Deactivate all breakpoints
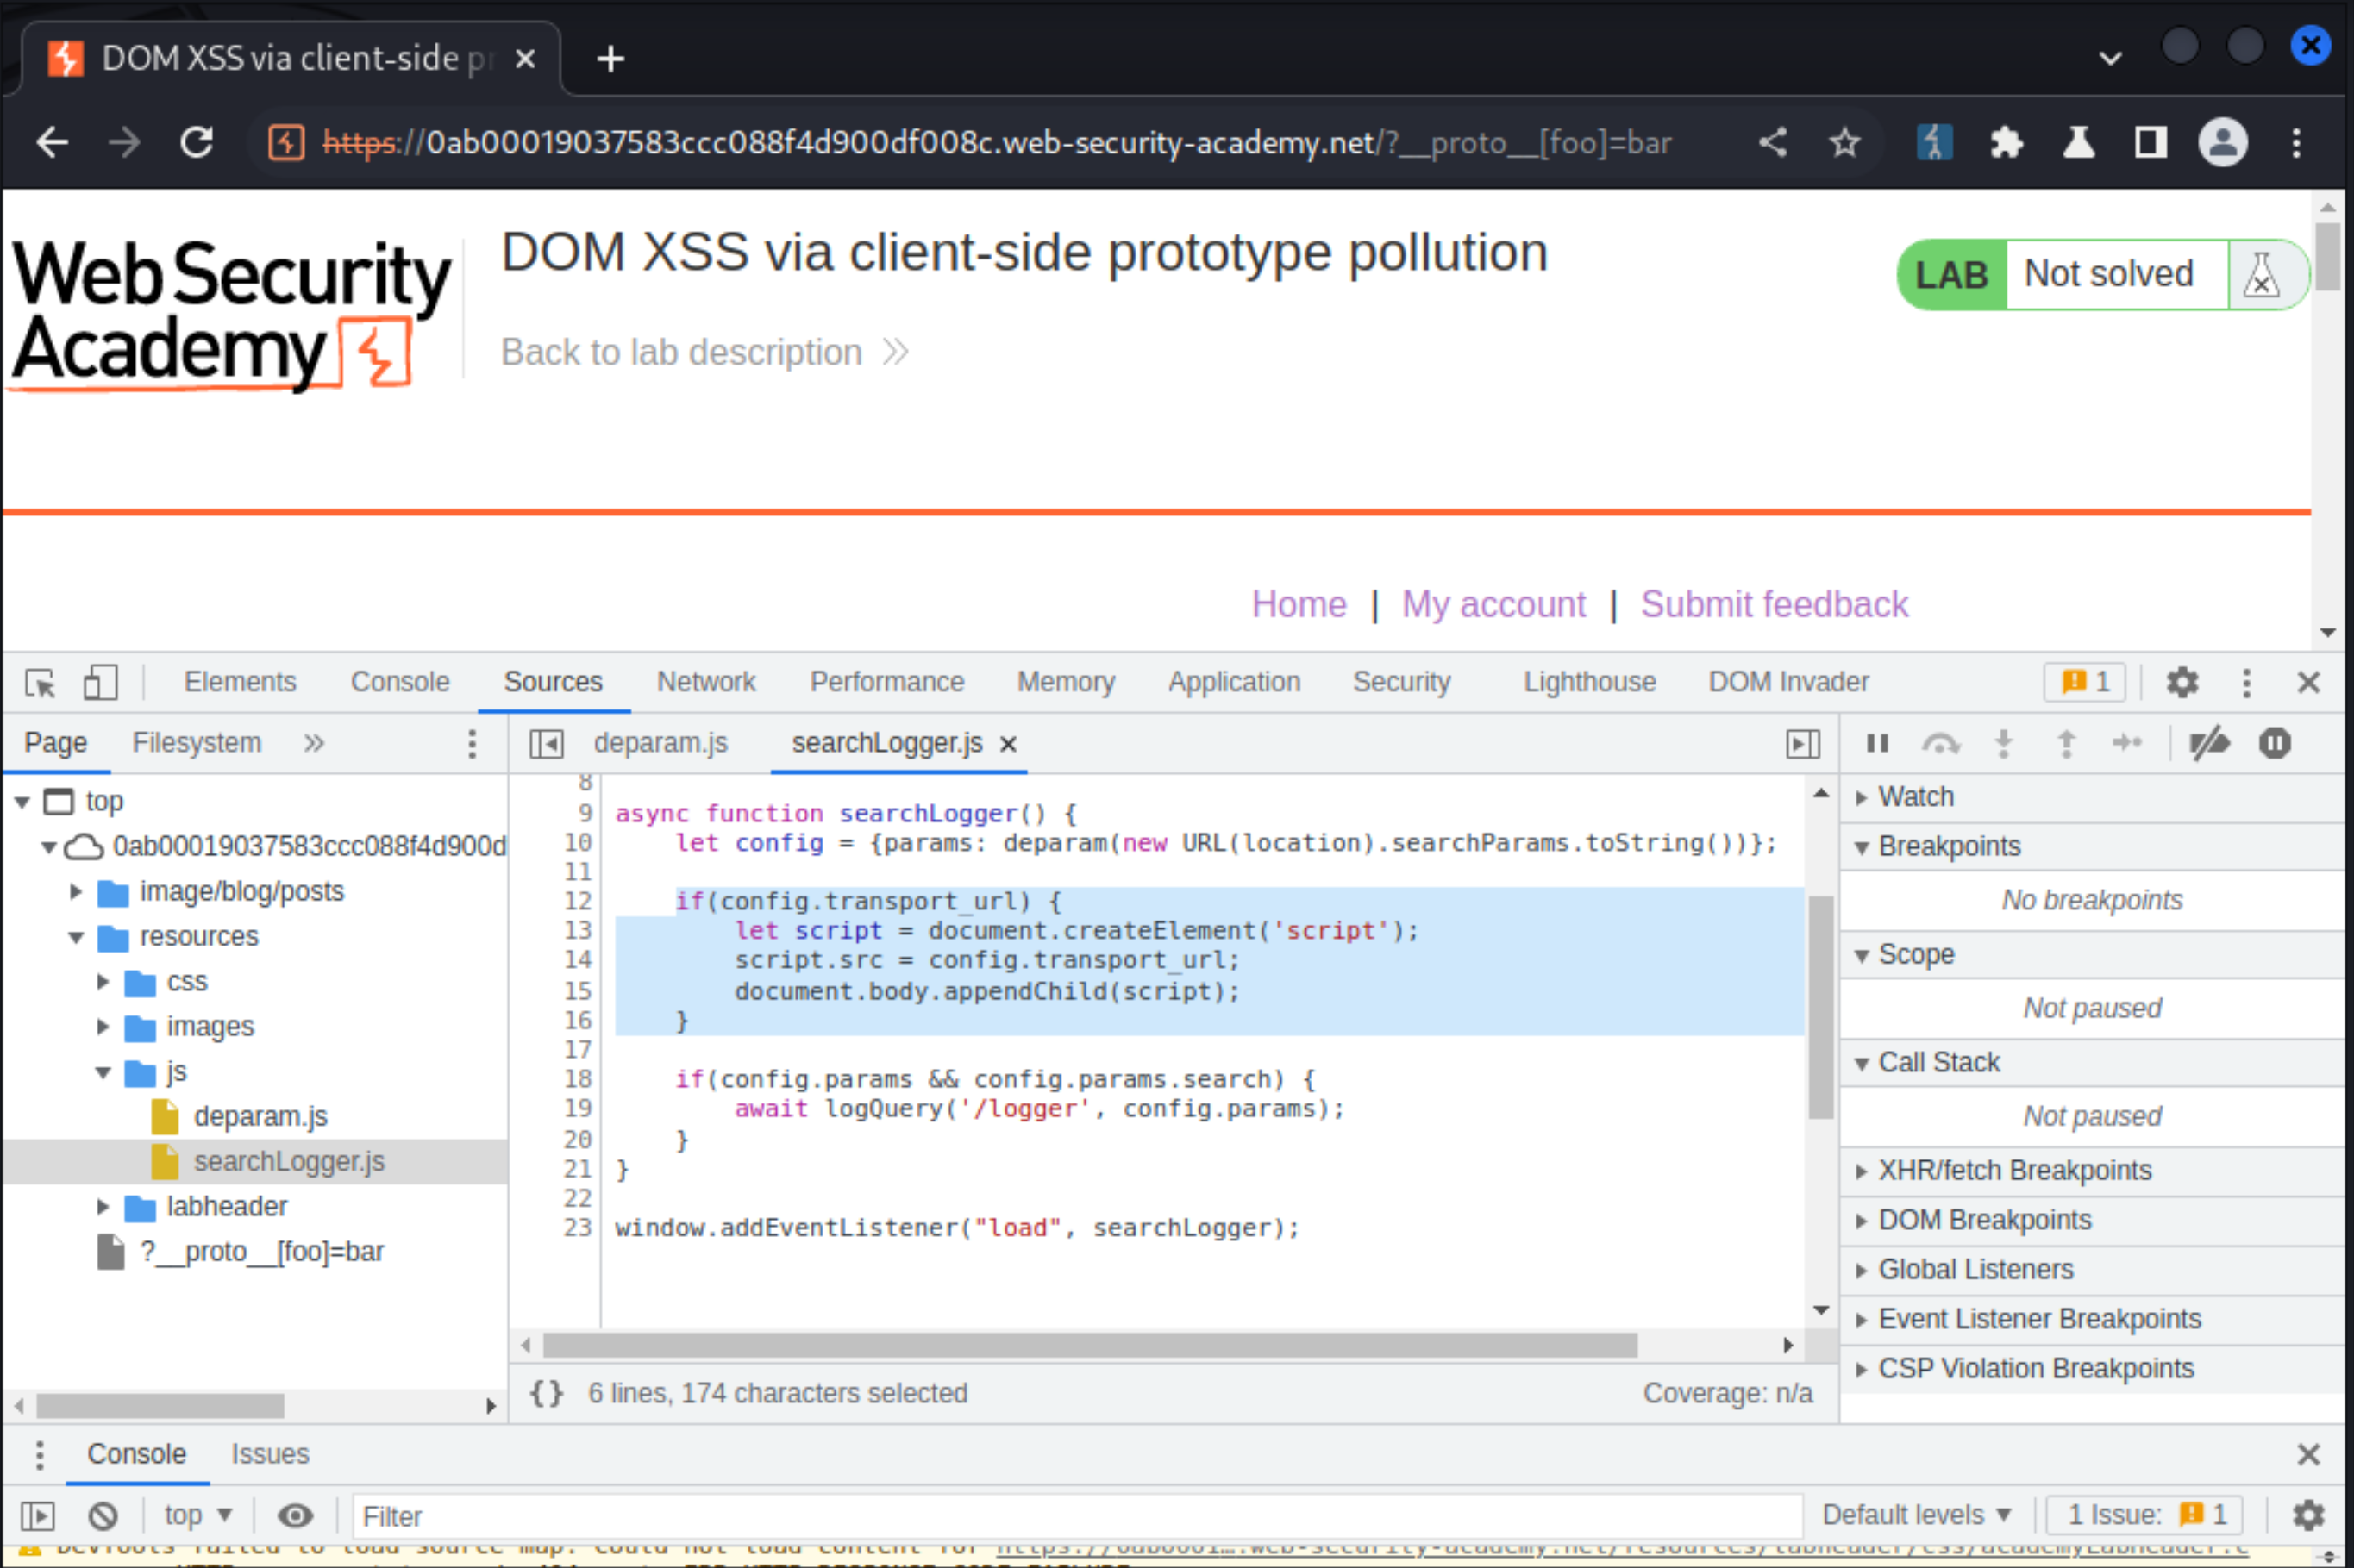Image resolution: width=2354 pixels, height=1568 pixels. (x=2209, y=743)
